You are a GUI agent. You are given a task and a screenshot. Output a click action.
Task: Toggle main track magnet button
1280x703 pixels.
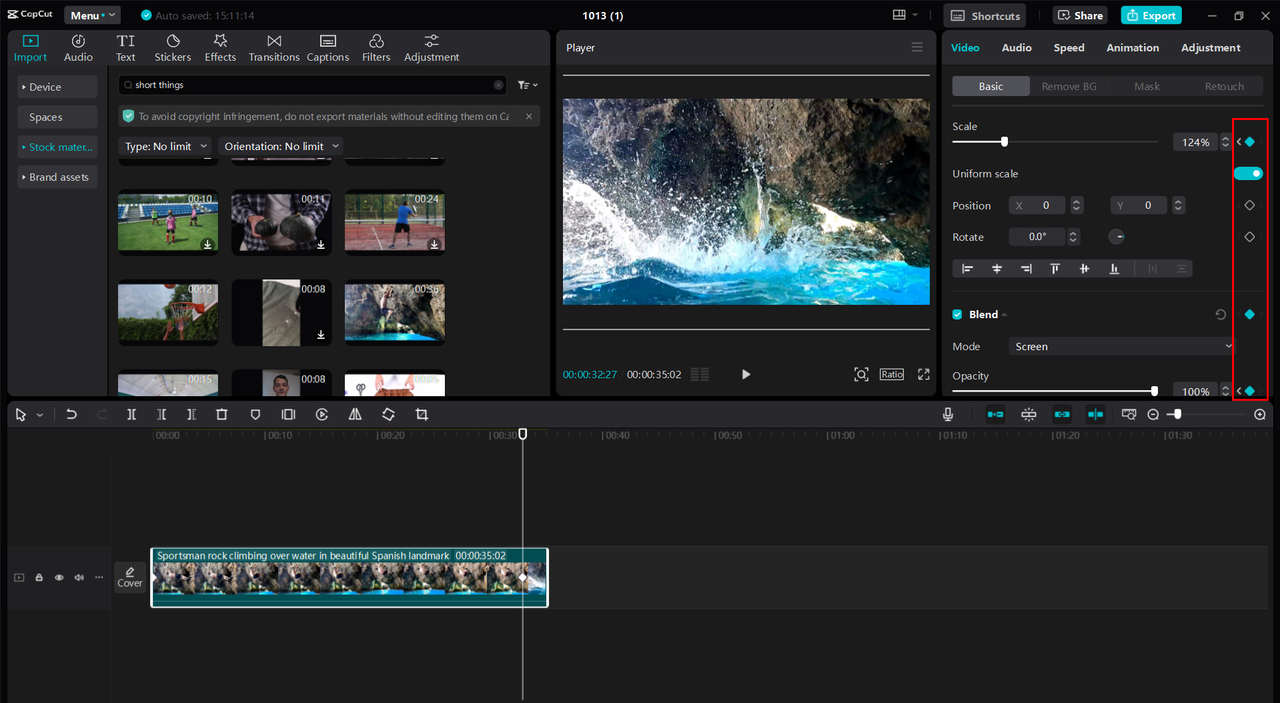(995, 414)
